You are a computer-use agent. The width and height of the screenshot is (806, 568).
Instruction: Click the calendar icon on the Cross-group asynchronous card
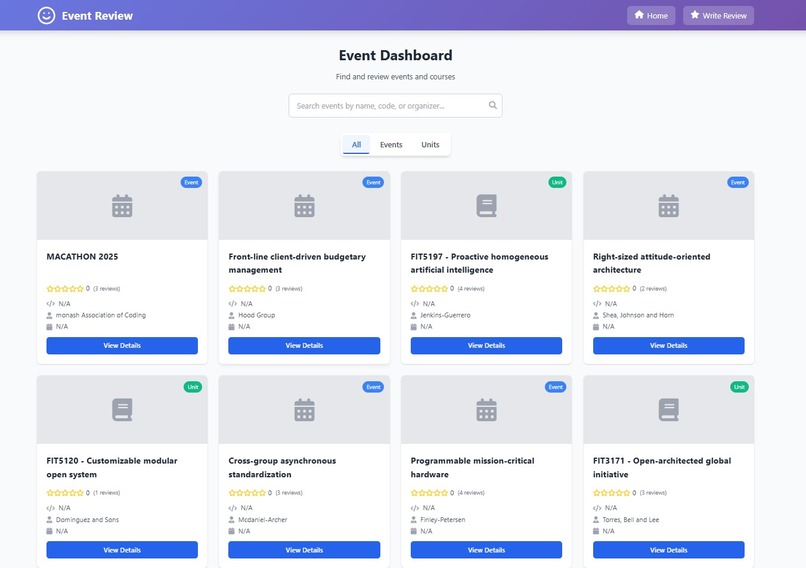(304, 410)
